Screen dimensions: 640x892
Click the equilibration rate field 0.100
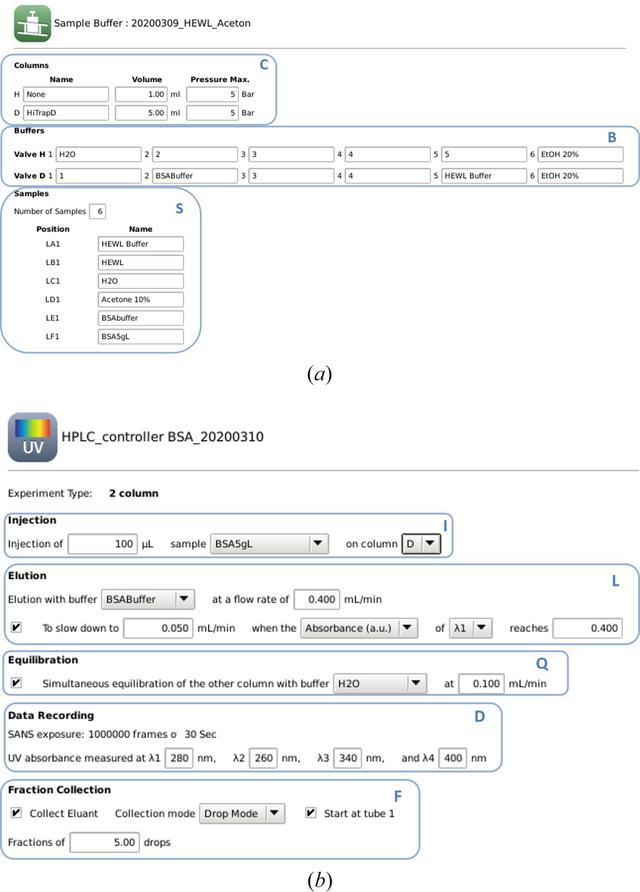point(481,683)
